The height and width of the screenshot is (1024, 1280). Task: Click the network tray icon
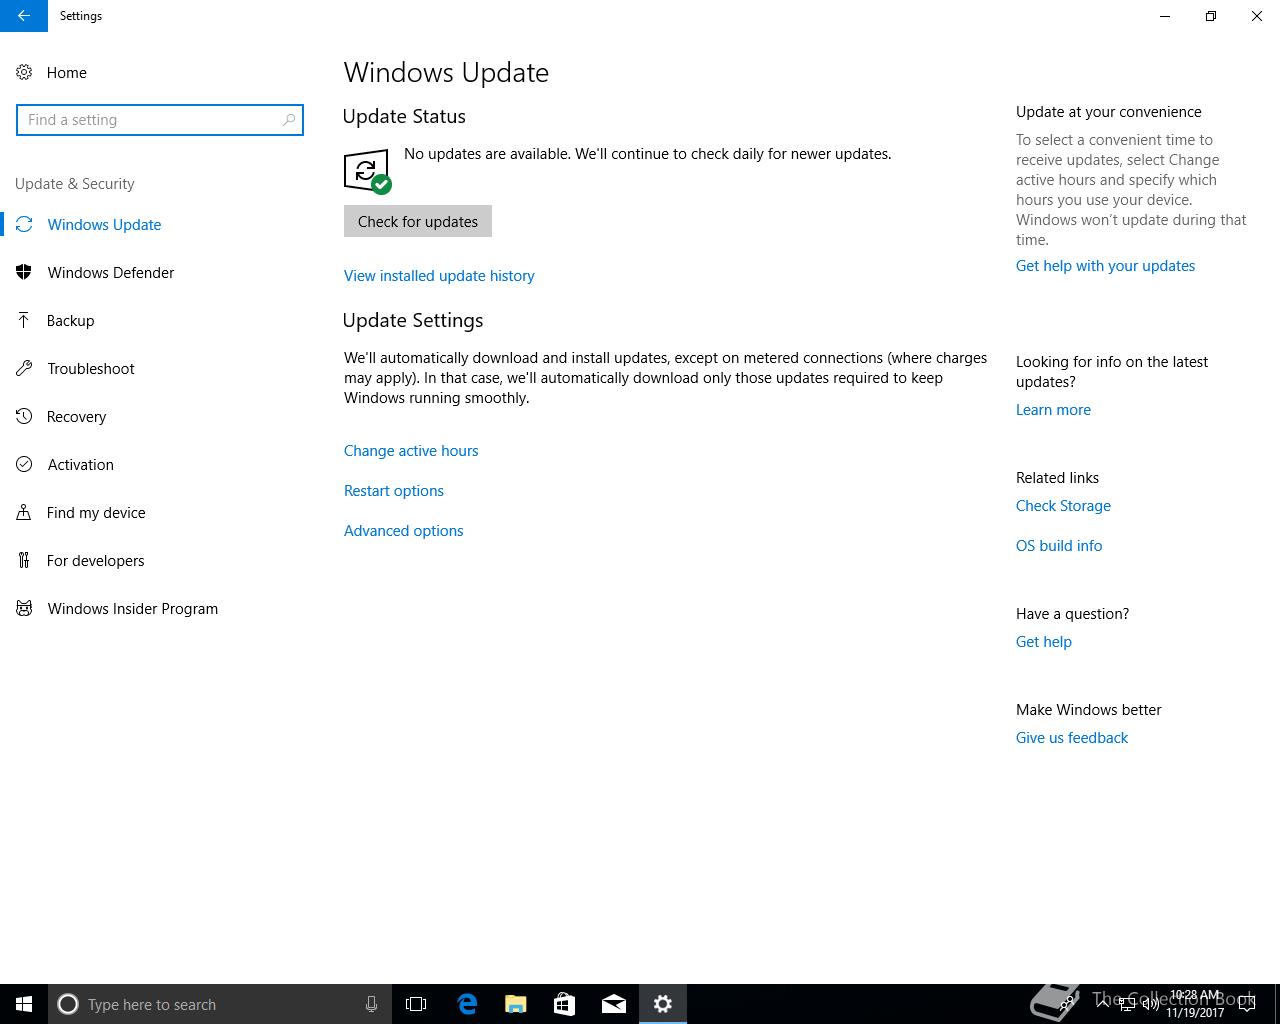(x=1126, y=1004)
